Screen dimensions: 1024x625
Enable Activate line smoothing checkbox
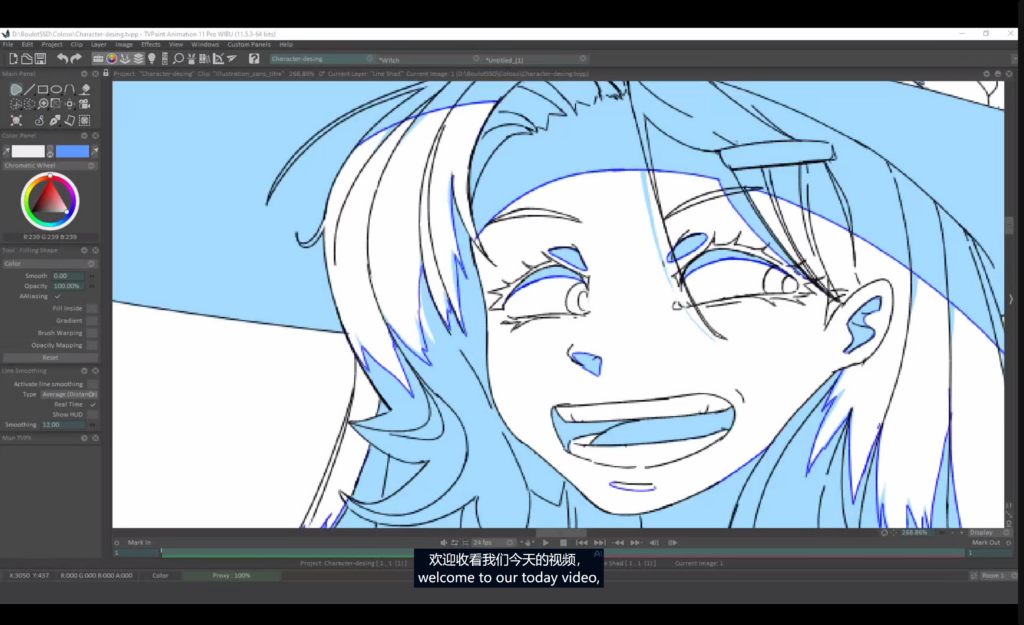pos(92,384)
